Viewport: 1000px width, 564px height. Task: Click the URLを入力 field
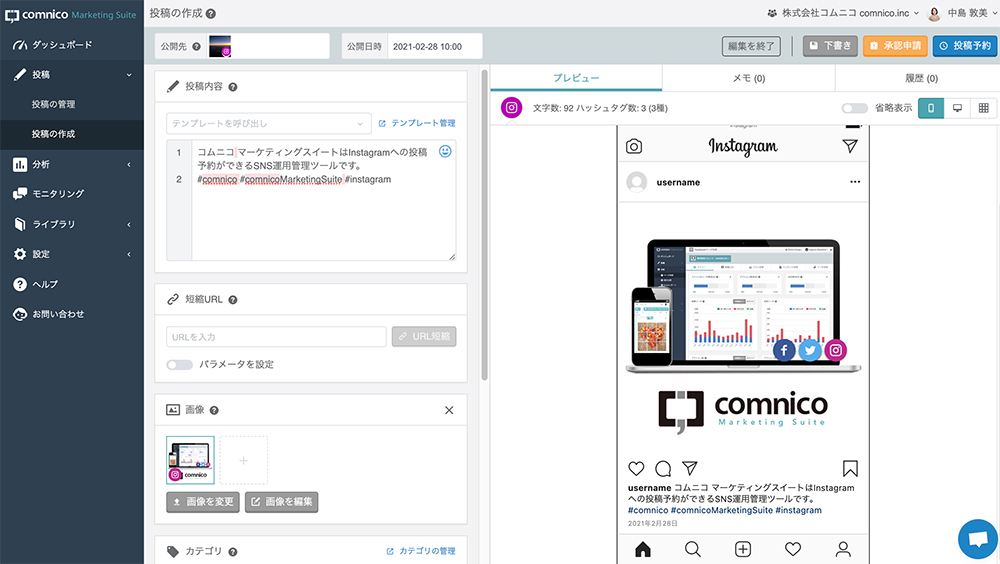pos(276,337)
